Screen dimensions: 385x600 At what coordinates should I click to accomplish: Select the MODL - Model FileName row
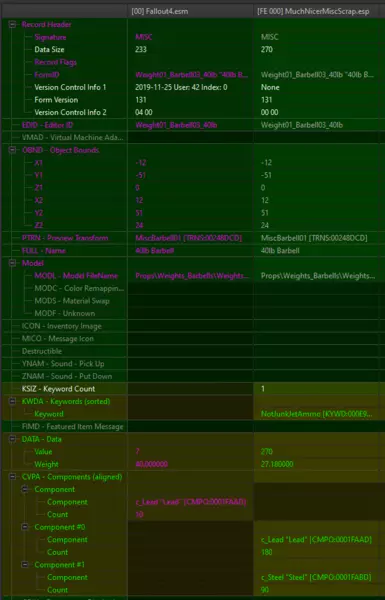pos(193,276)
